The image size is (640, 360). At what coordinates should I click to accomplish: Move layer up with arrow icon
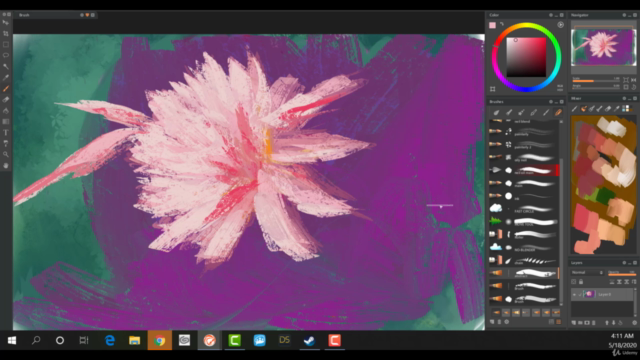coord(607,323)
